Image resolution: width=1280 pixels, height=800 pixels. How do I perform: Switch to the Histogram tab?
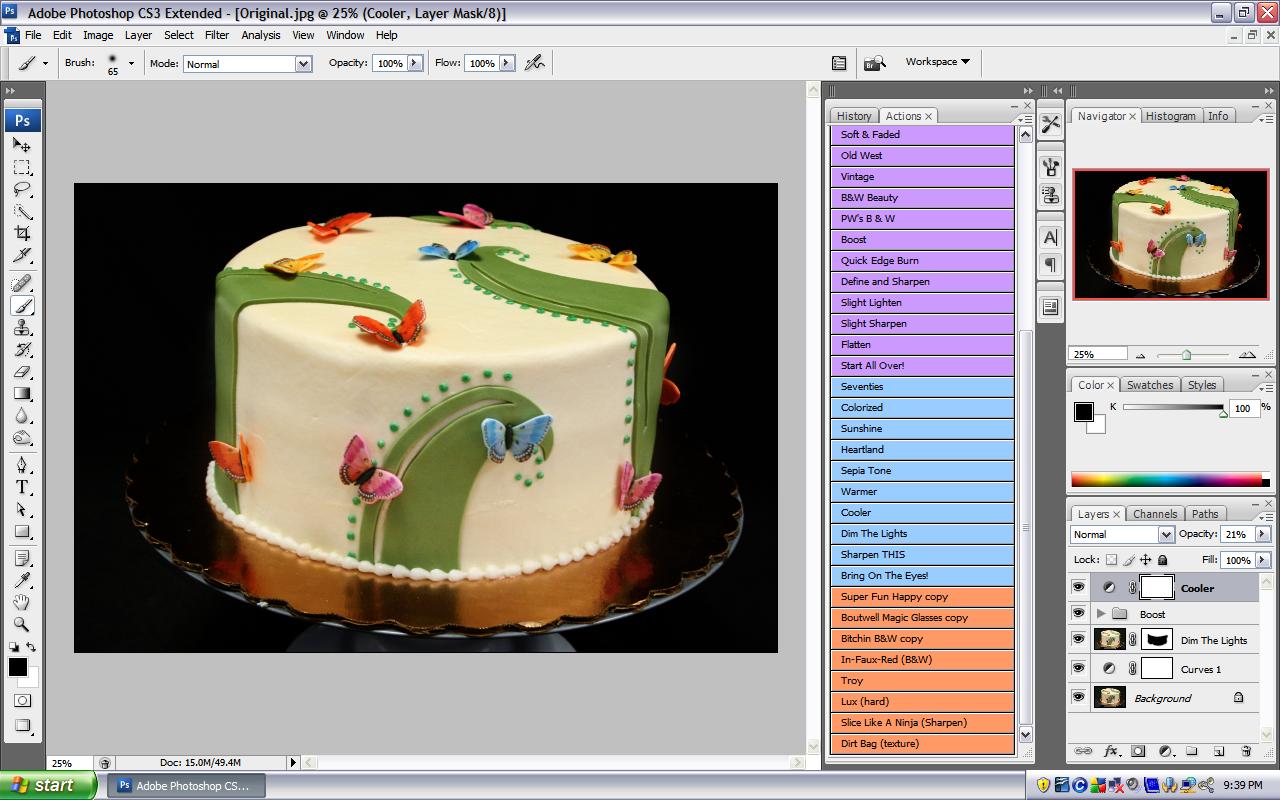pyautogui.click(x=1170, y=116)
